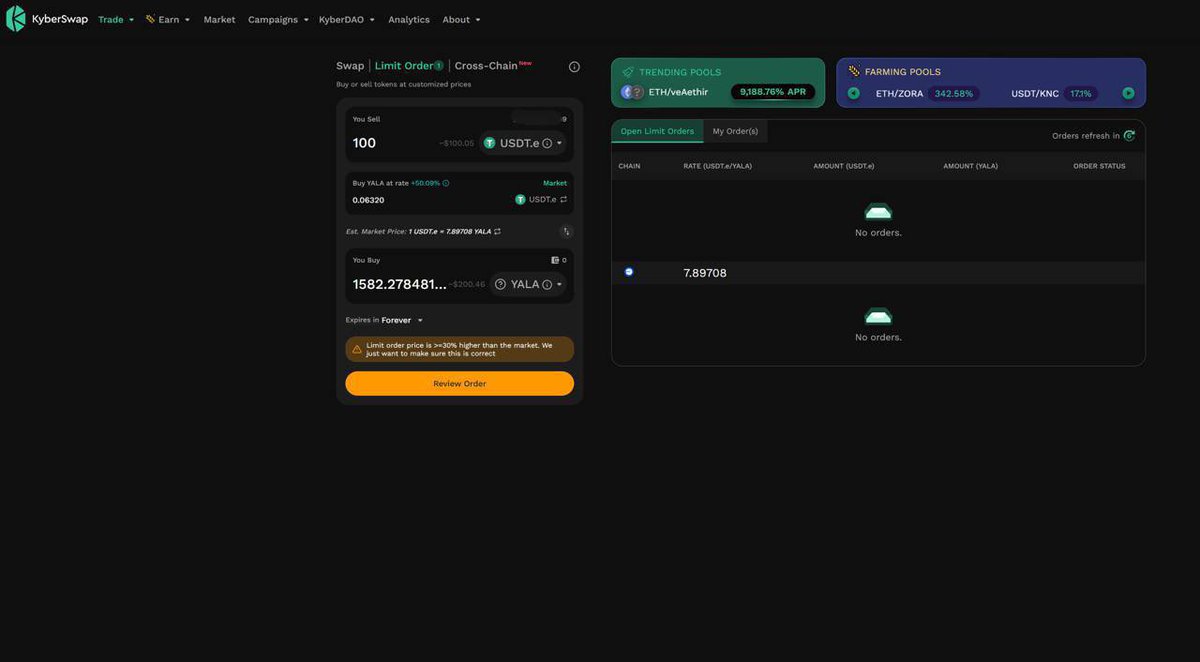Click the Farming Pools wheat icon

tap(854, 72)
